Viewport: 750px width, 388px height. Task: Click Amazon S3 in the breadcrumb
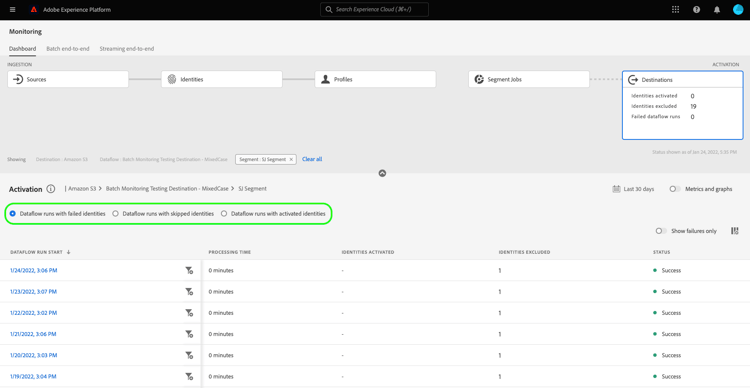click(82, 189)
